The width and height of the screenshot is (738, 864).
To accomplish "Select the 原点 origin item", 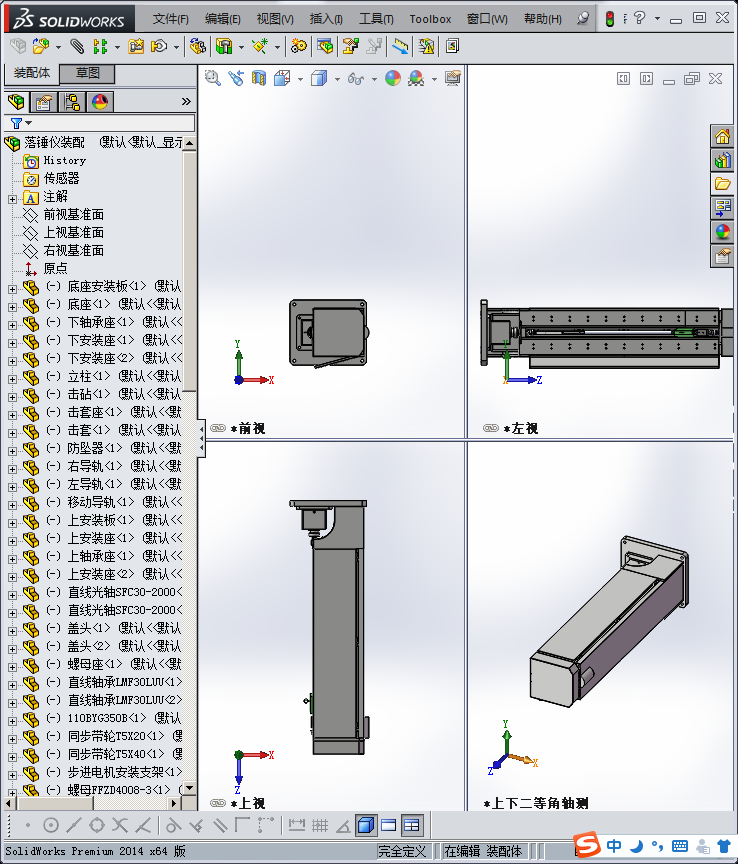I will click(x=56, y=268).
